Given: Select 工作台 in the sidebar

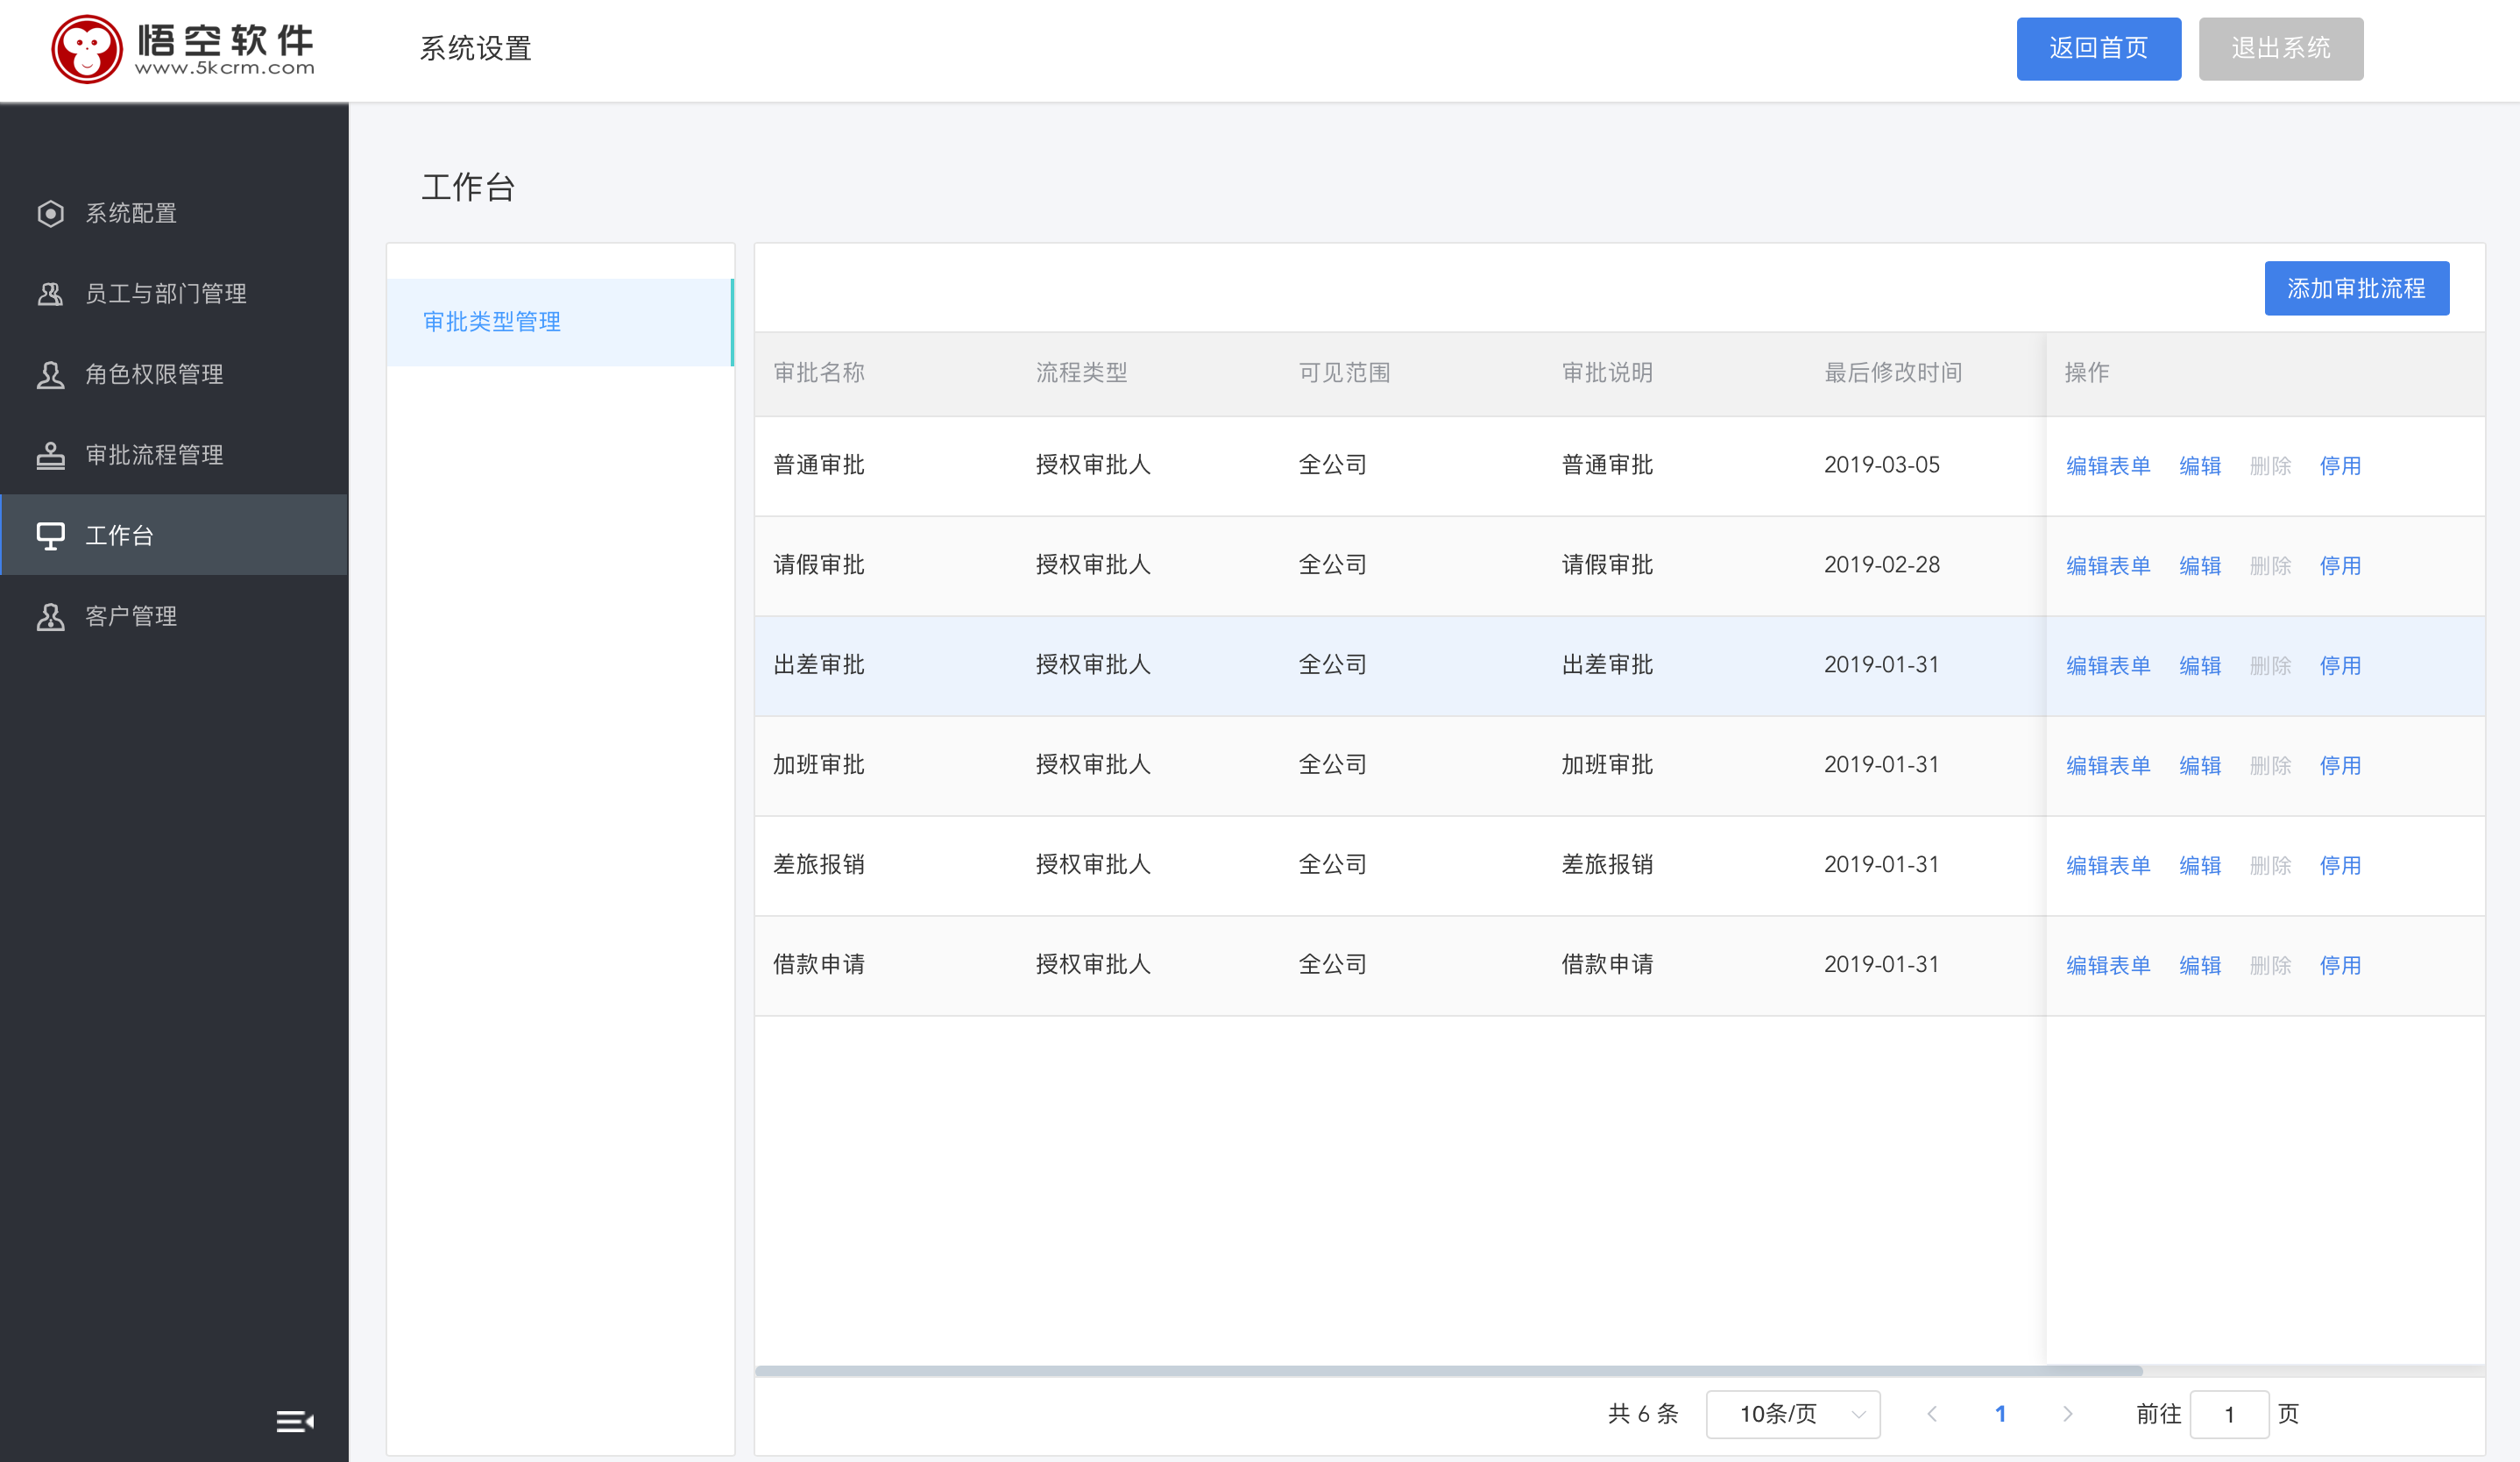Looking at the screenshot, I should (x=174, y=535).
